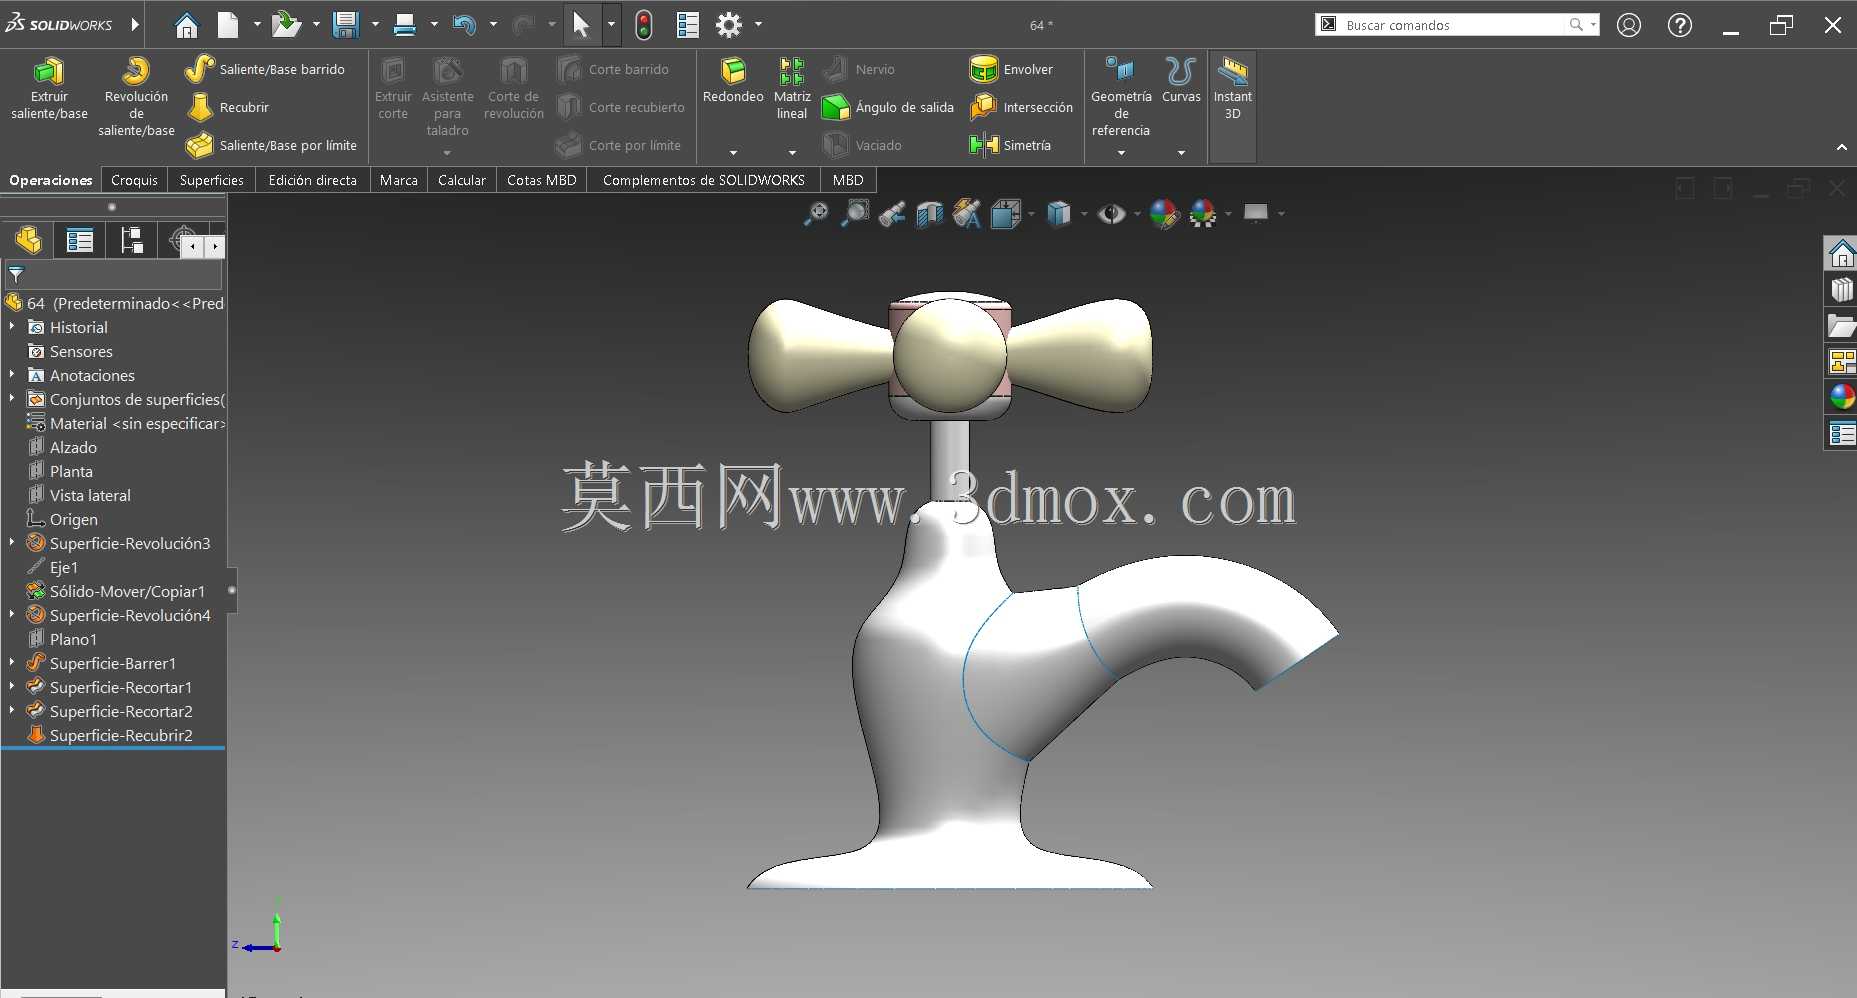The width and height of the screenshot is (1857, 998).
Task: Open the Croquis tab
Action: coord(134,180)
